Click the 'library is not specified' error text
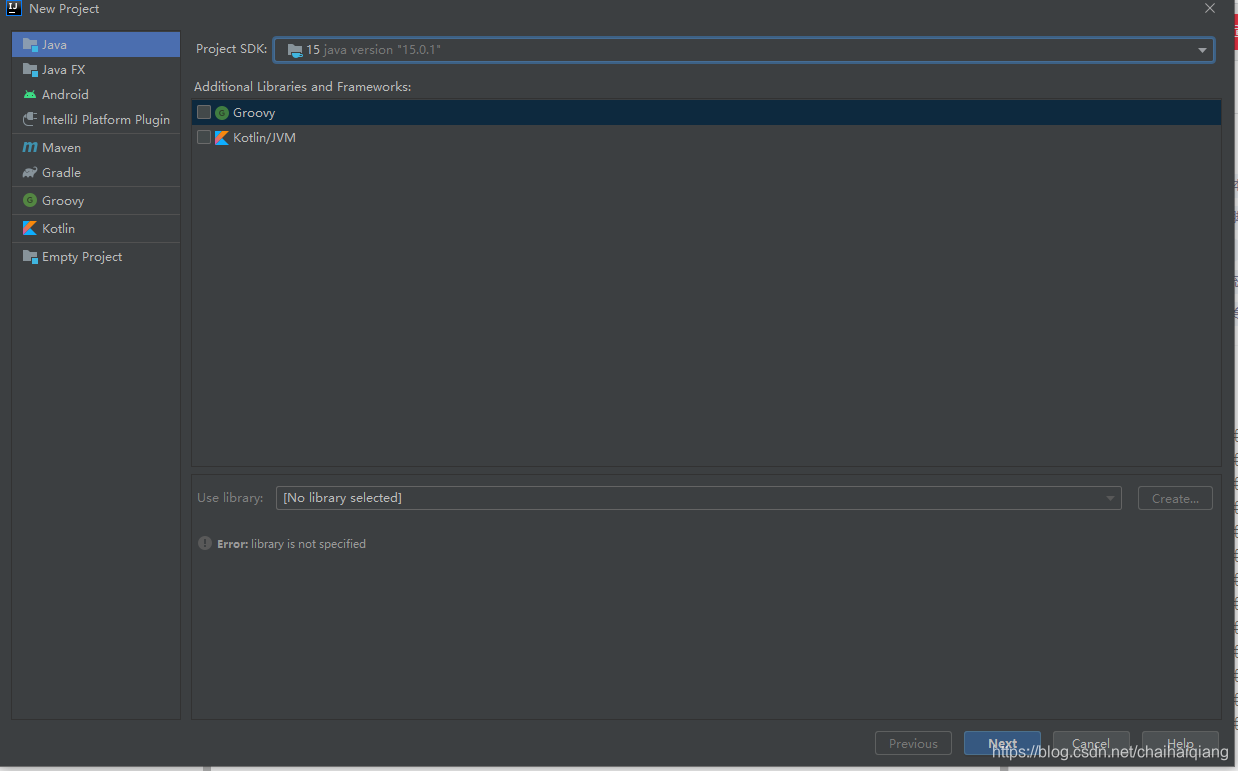 point(308,544)
